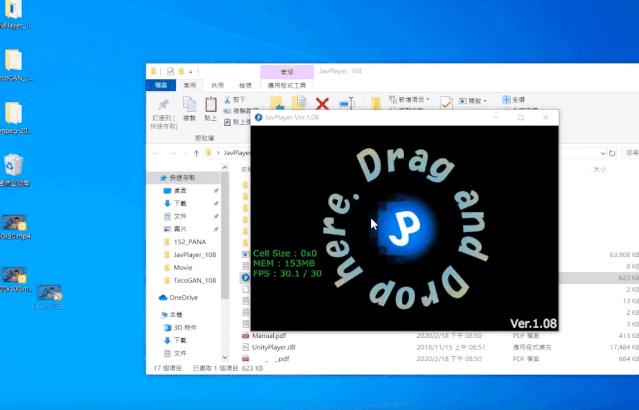This screenshot has width=639, height=410.
Task: Open 152_PANA folder in navigation pane
Action: click(x=185, y=242)
